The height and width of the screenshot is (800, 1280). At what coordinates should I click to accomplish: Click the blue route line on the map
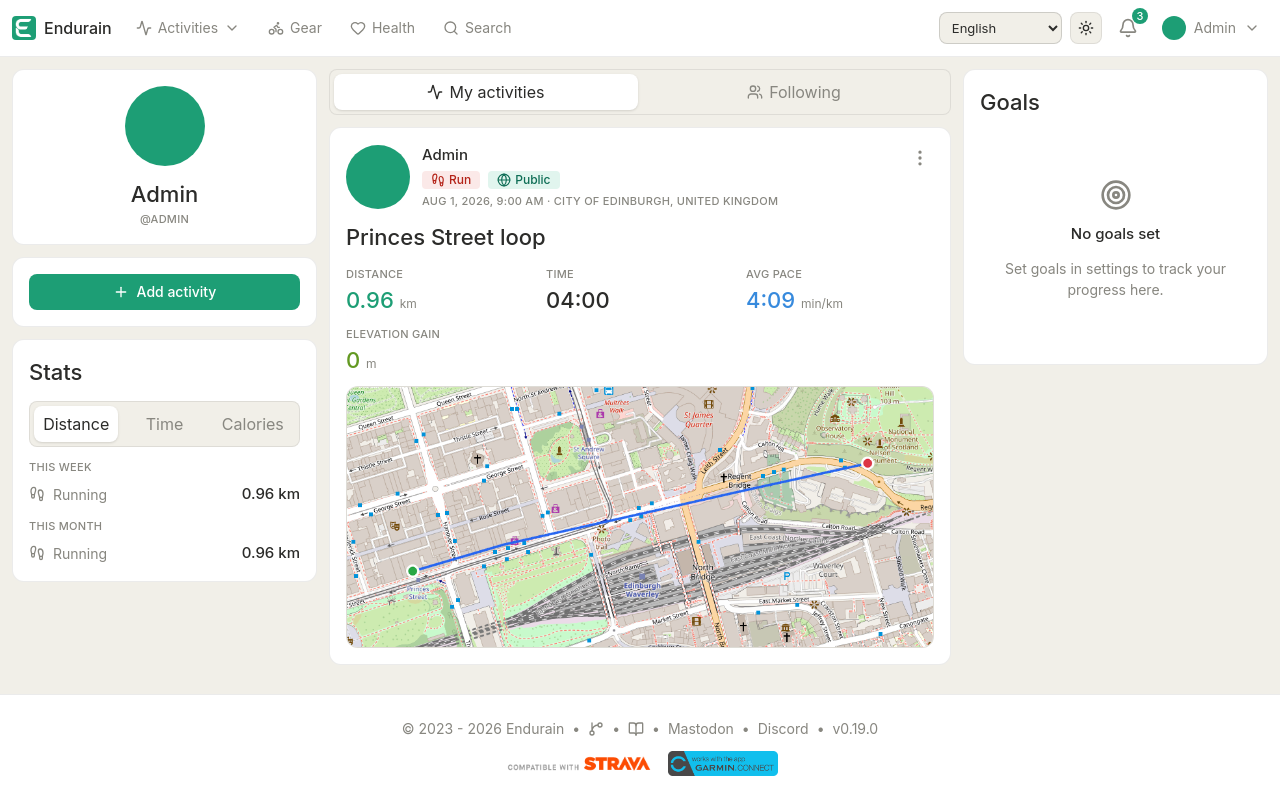click(640, 517)
